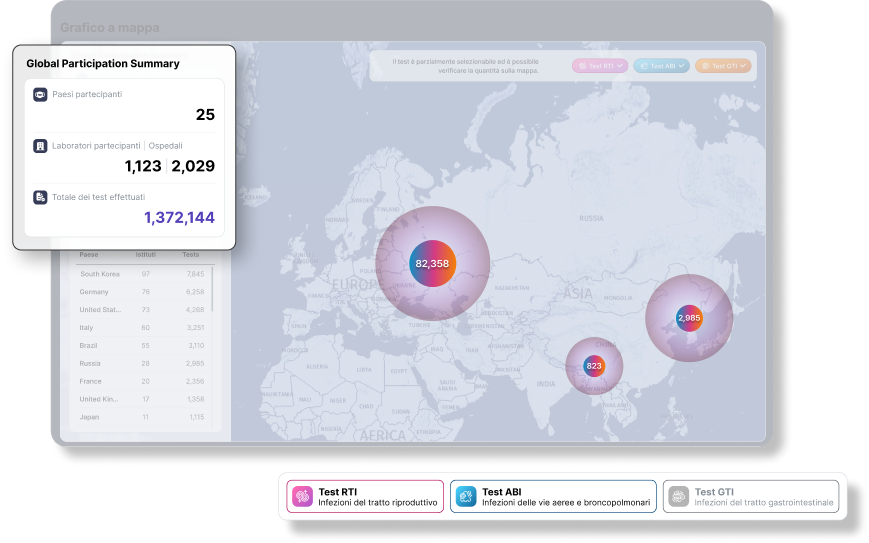Open the Test RTI dropdown on map
This screenshot has width=869, height=543.
pos(600,66)
